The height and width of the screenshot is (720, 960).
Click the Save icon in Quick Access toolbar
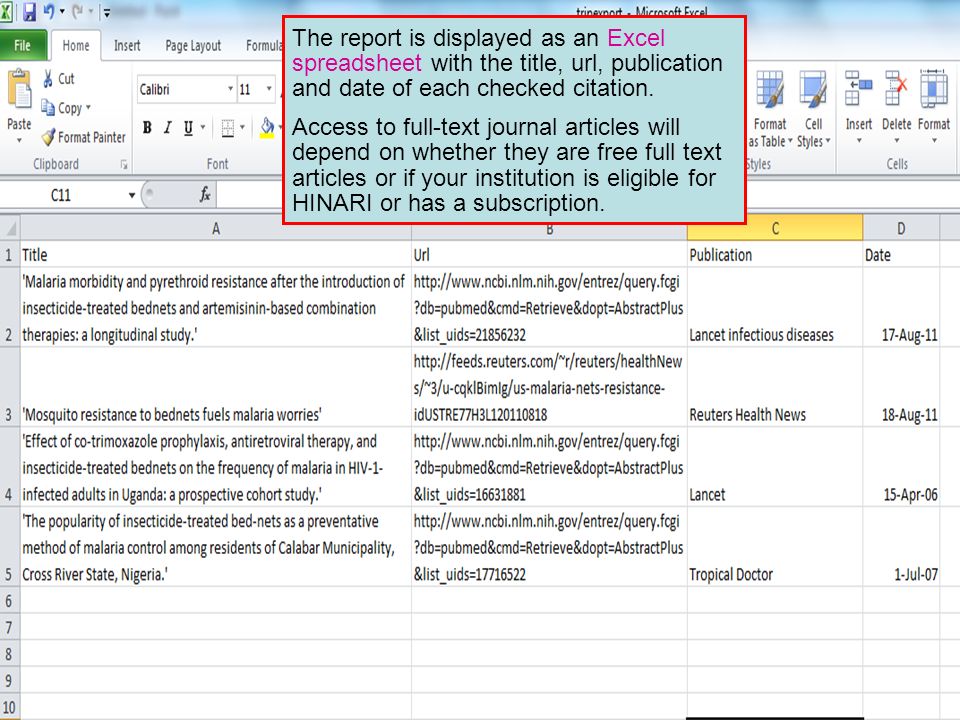[29, 12]
